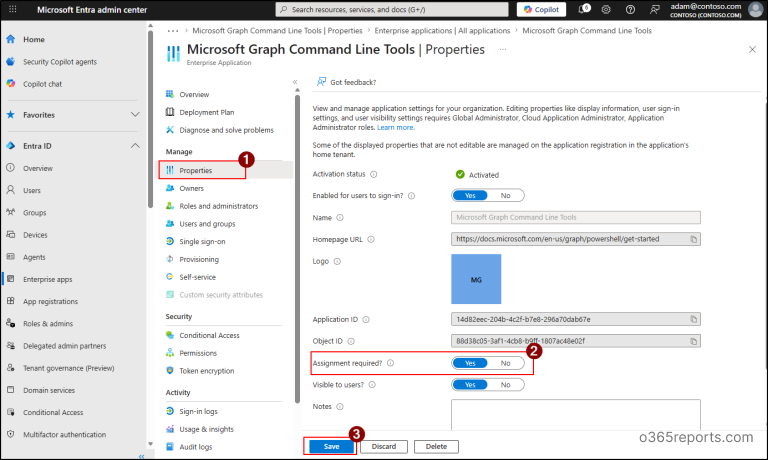Open the help question mark icon
This screenshot has width=768, height=460.
(x=630, y=9)
